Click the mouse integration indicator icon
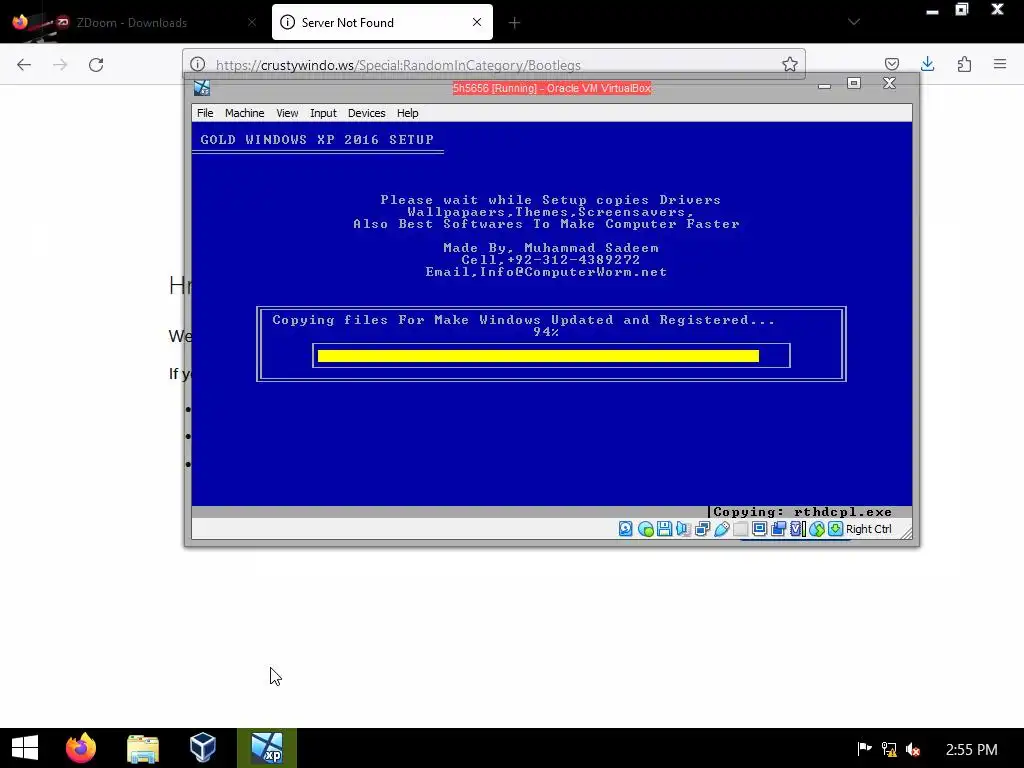 pos(816,529)
